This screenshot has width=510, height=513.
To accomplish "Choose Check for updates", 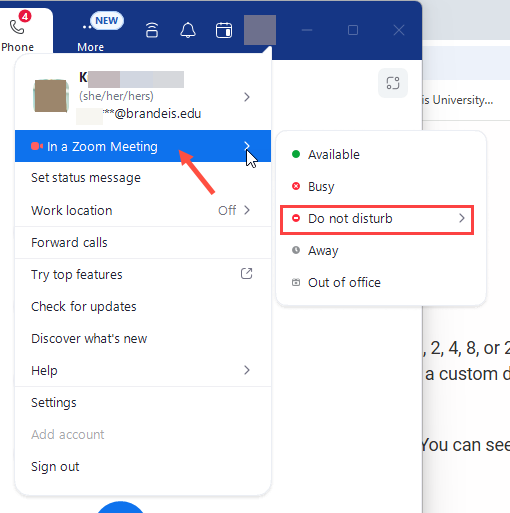I will pos(143,306).
